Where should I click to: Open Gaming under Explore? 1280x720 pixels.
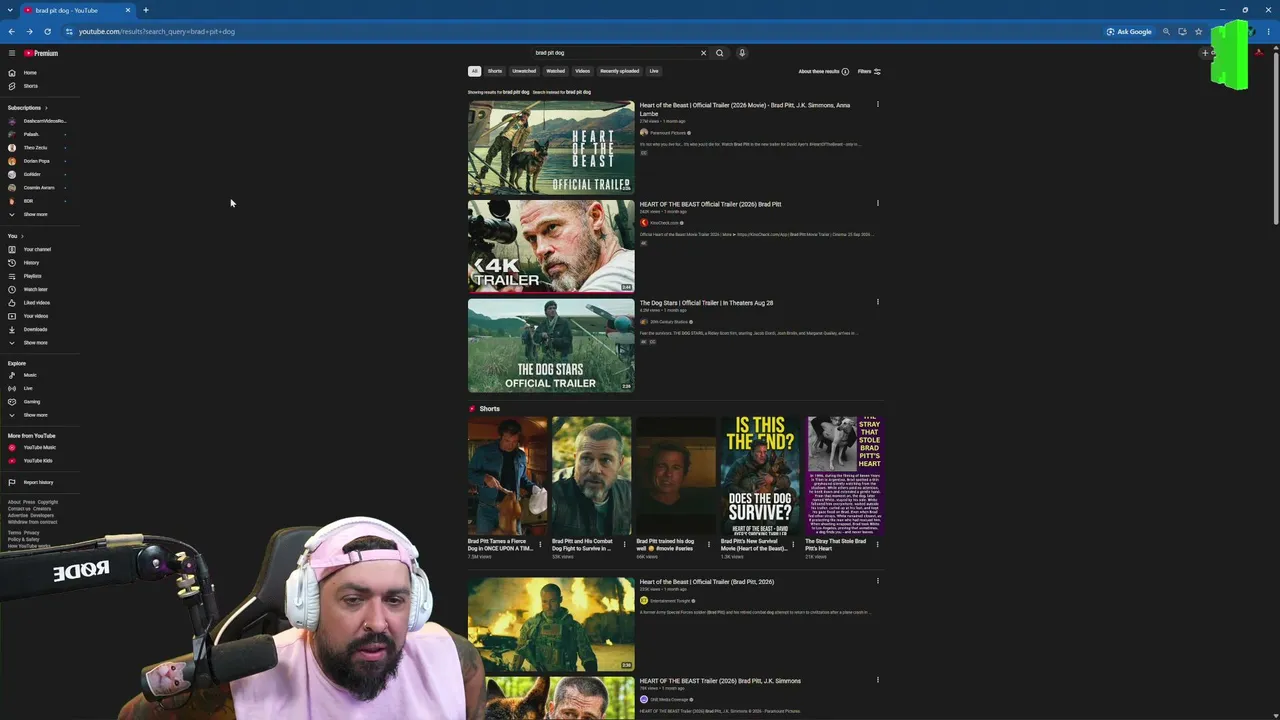click(x=31, y=402)
